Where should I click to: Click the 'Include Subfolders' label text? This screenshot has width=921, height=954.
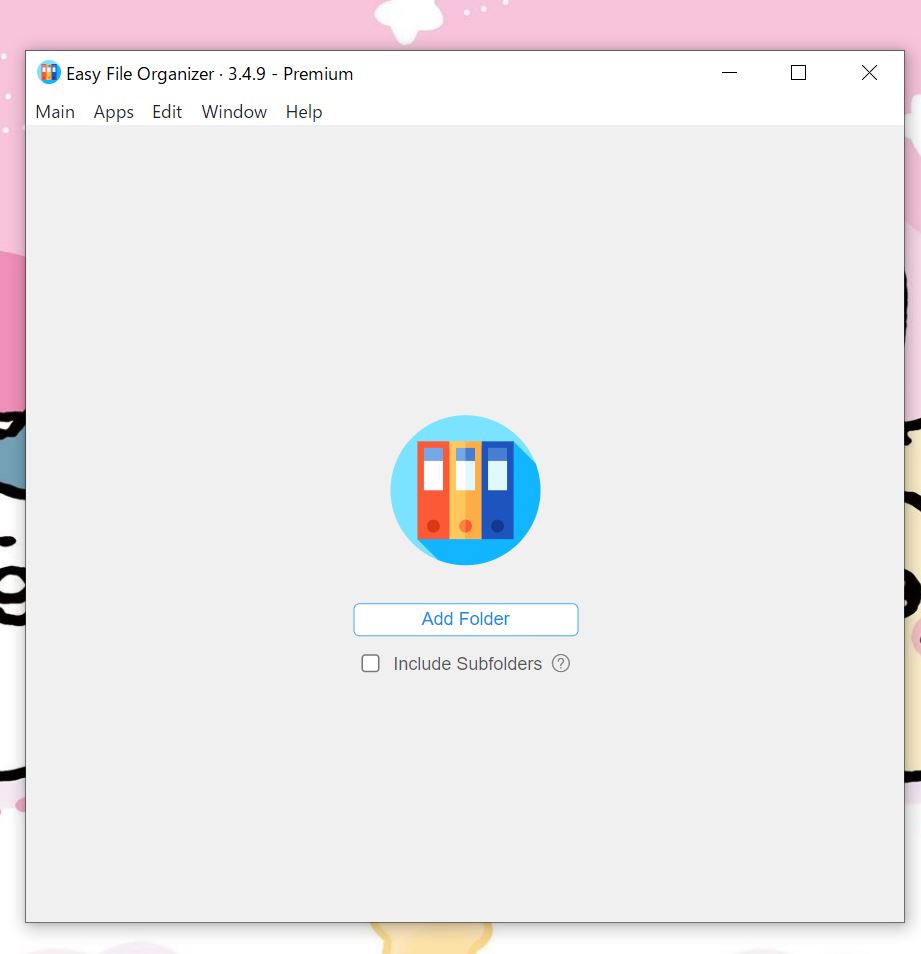click(467, 664)
